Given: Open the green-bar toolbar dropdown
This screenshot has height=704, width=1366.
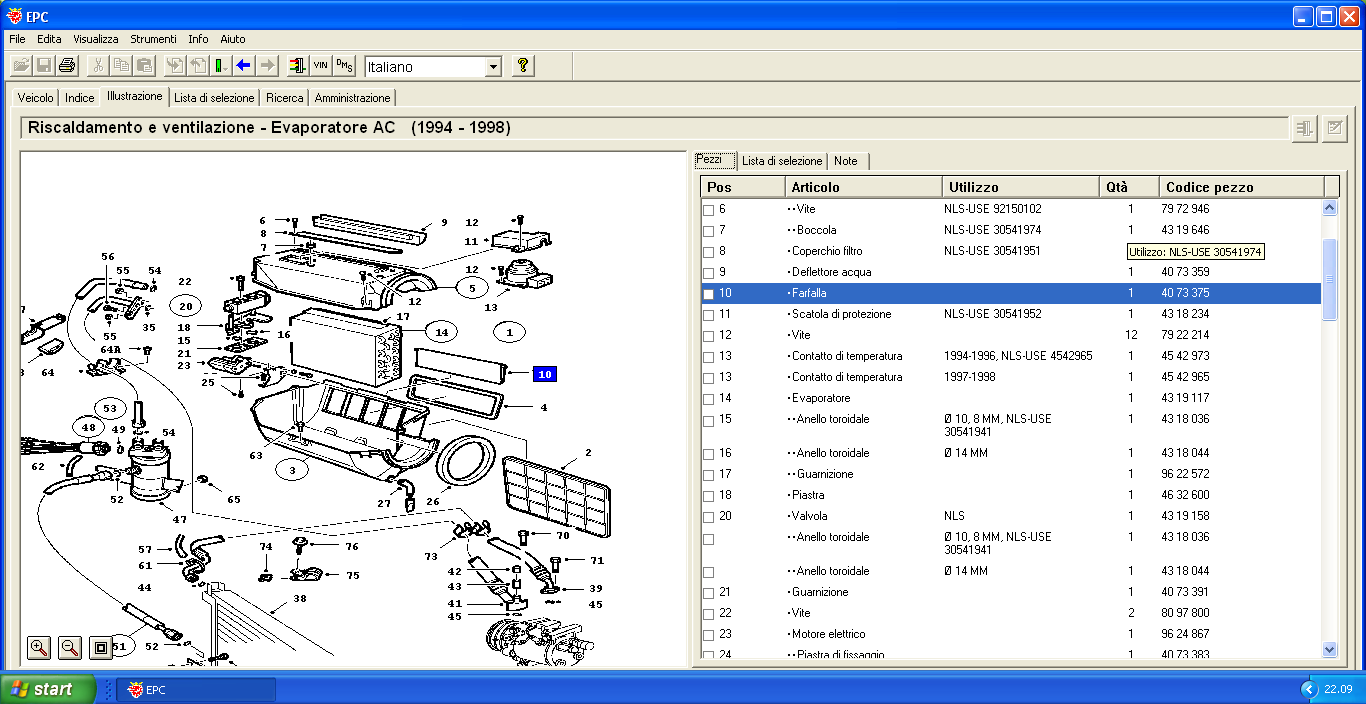Looking at the screenshot, I should click(x=220, y=66).
